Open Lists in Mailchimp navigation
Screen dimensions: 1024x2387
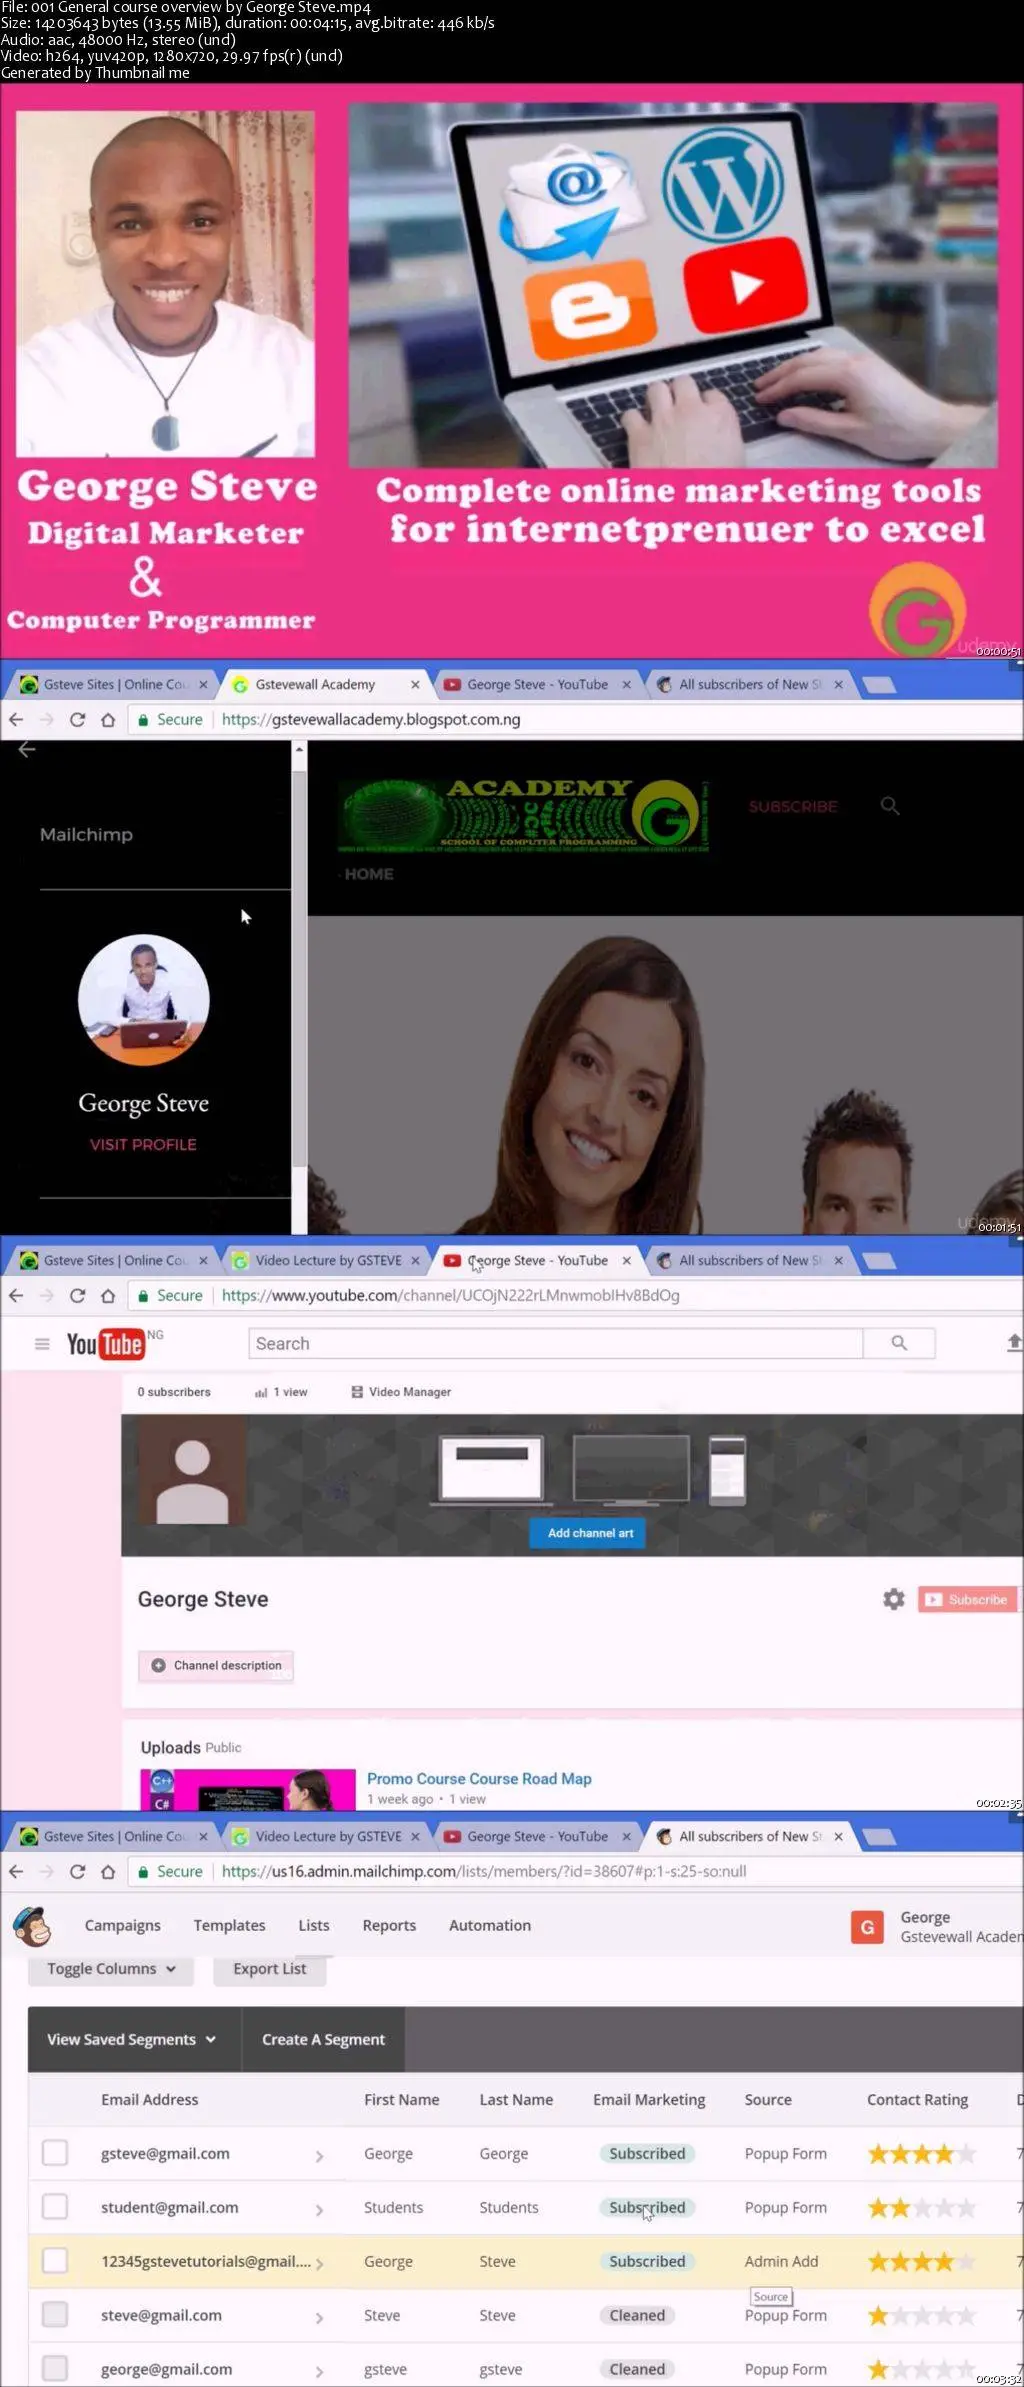click(313, 1925)
